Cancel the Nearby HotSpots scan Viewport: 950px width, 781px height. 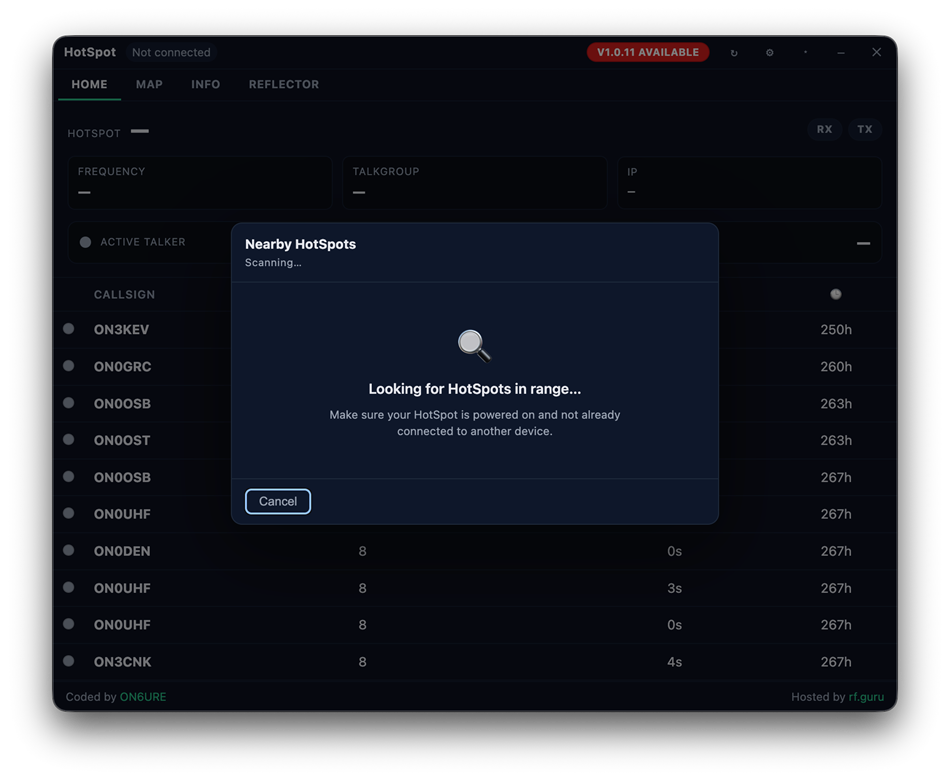point(277,502)
